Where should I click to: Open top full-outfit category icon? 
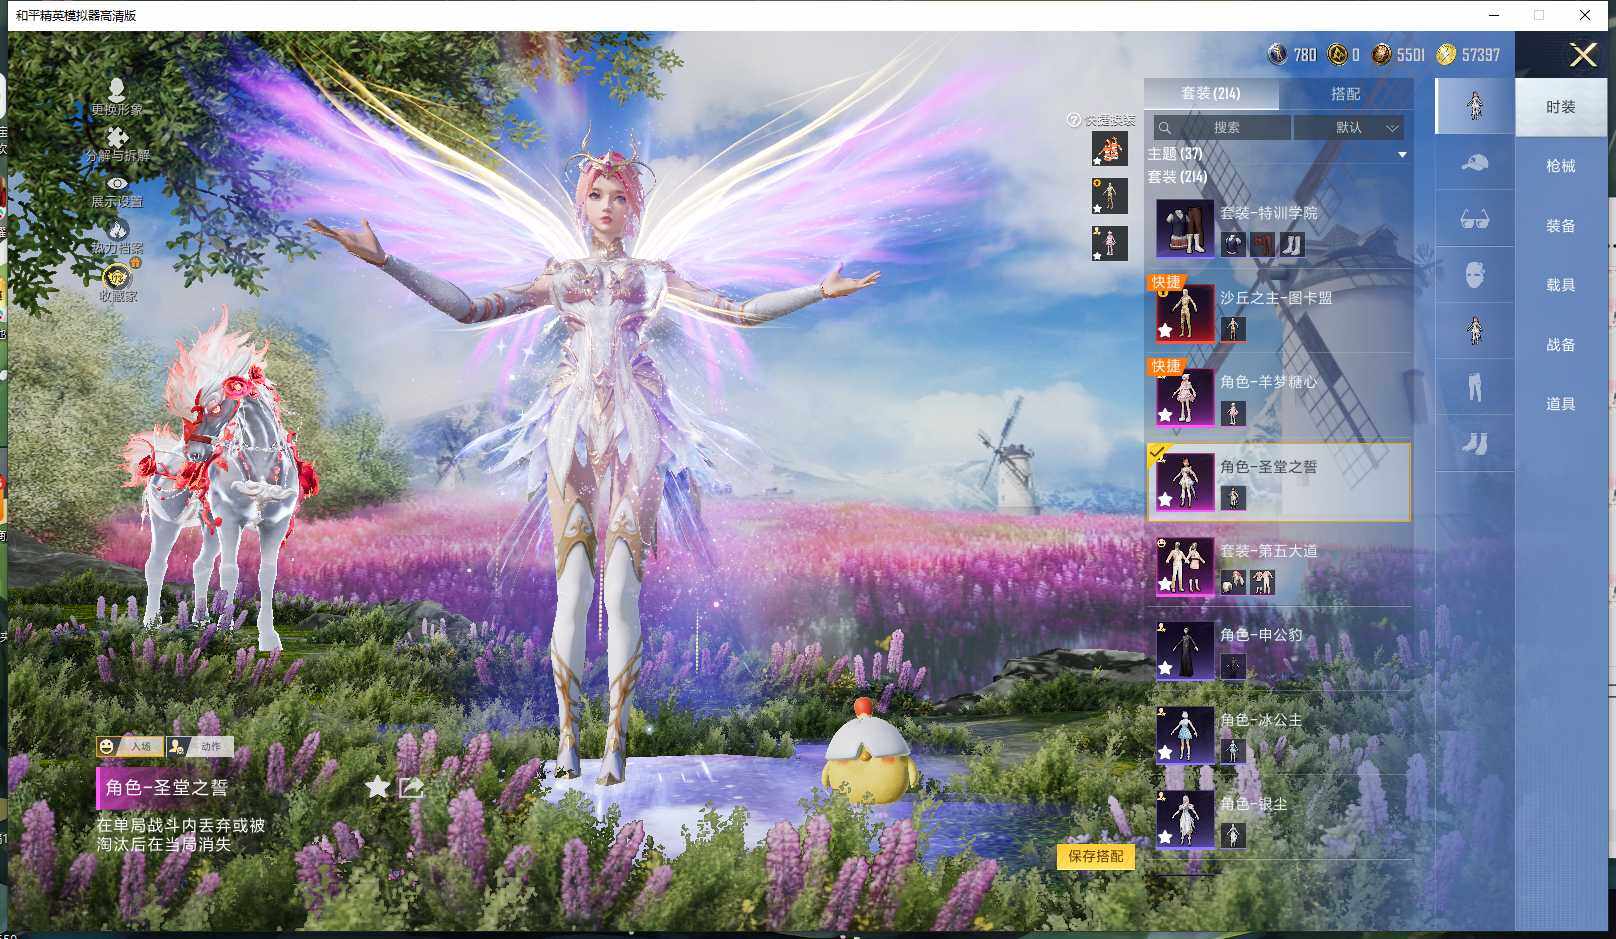(1475, 105)
